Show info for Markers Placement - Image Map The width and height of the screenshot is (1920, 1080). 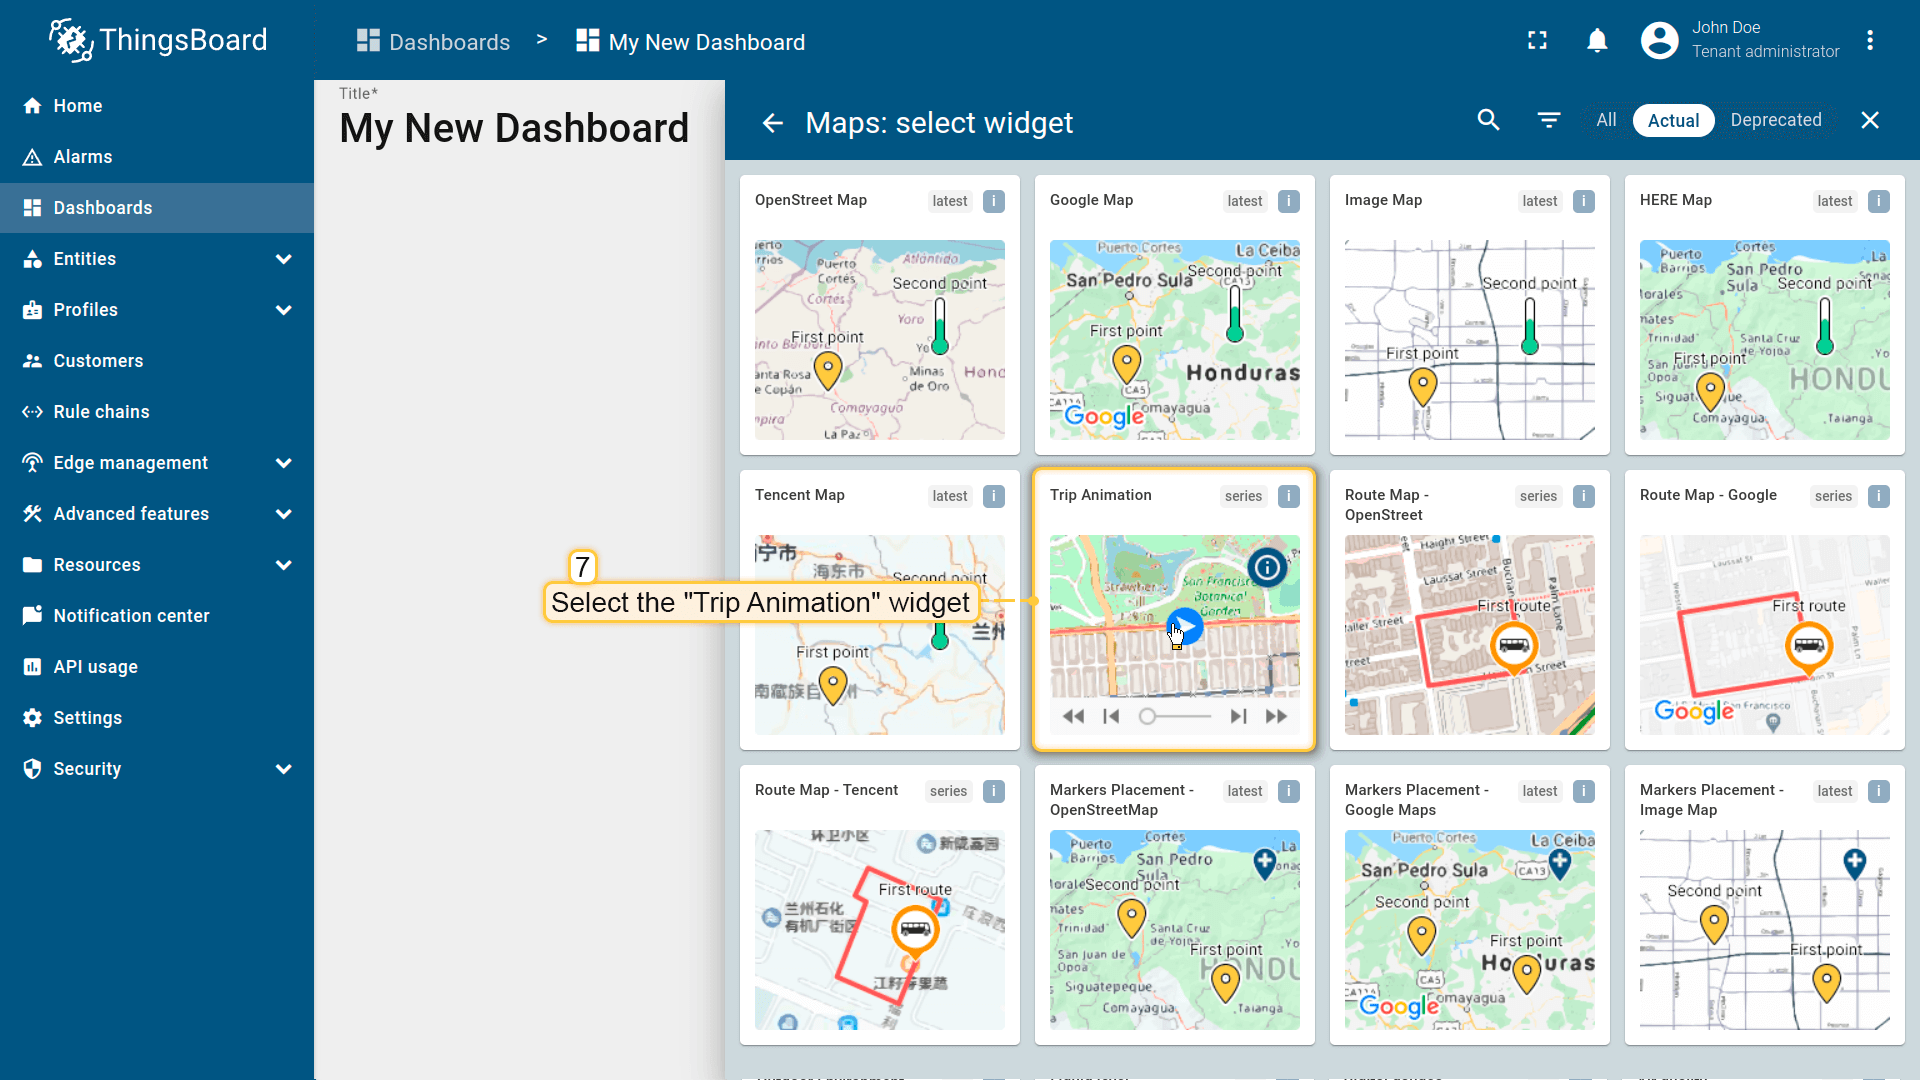click(1879, 791)
